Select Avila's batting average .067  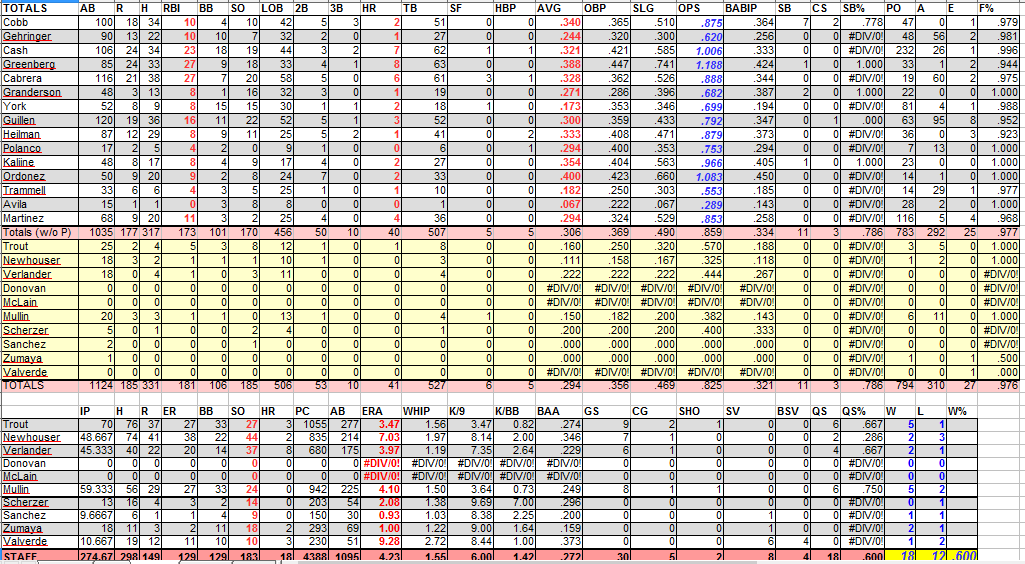pos(559,204)
